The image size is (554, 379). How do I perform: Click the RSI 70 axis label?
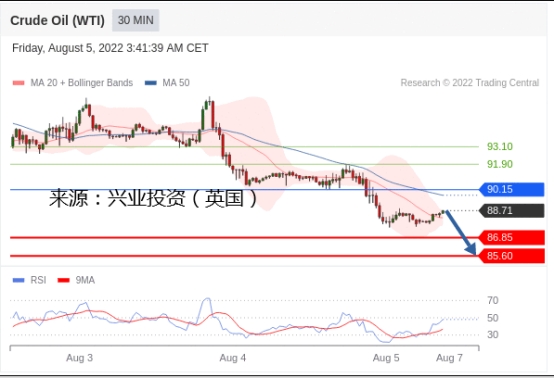(493, 300)
